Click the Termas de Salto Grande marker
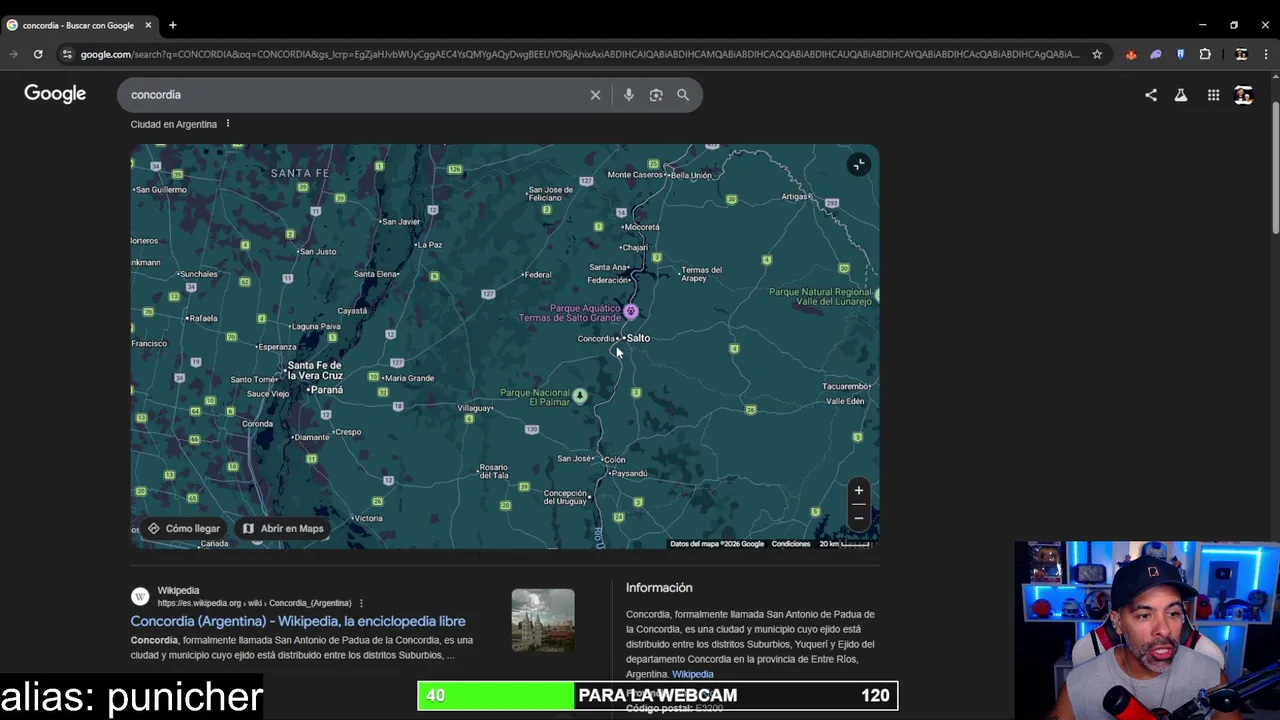 pos(631,312)
